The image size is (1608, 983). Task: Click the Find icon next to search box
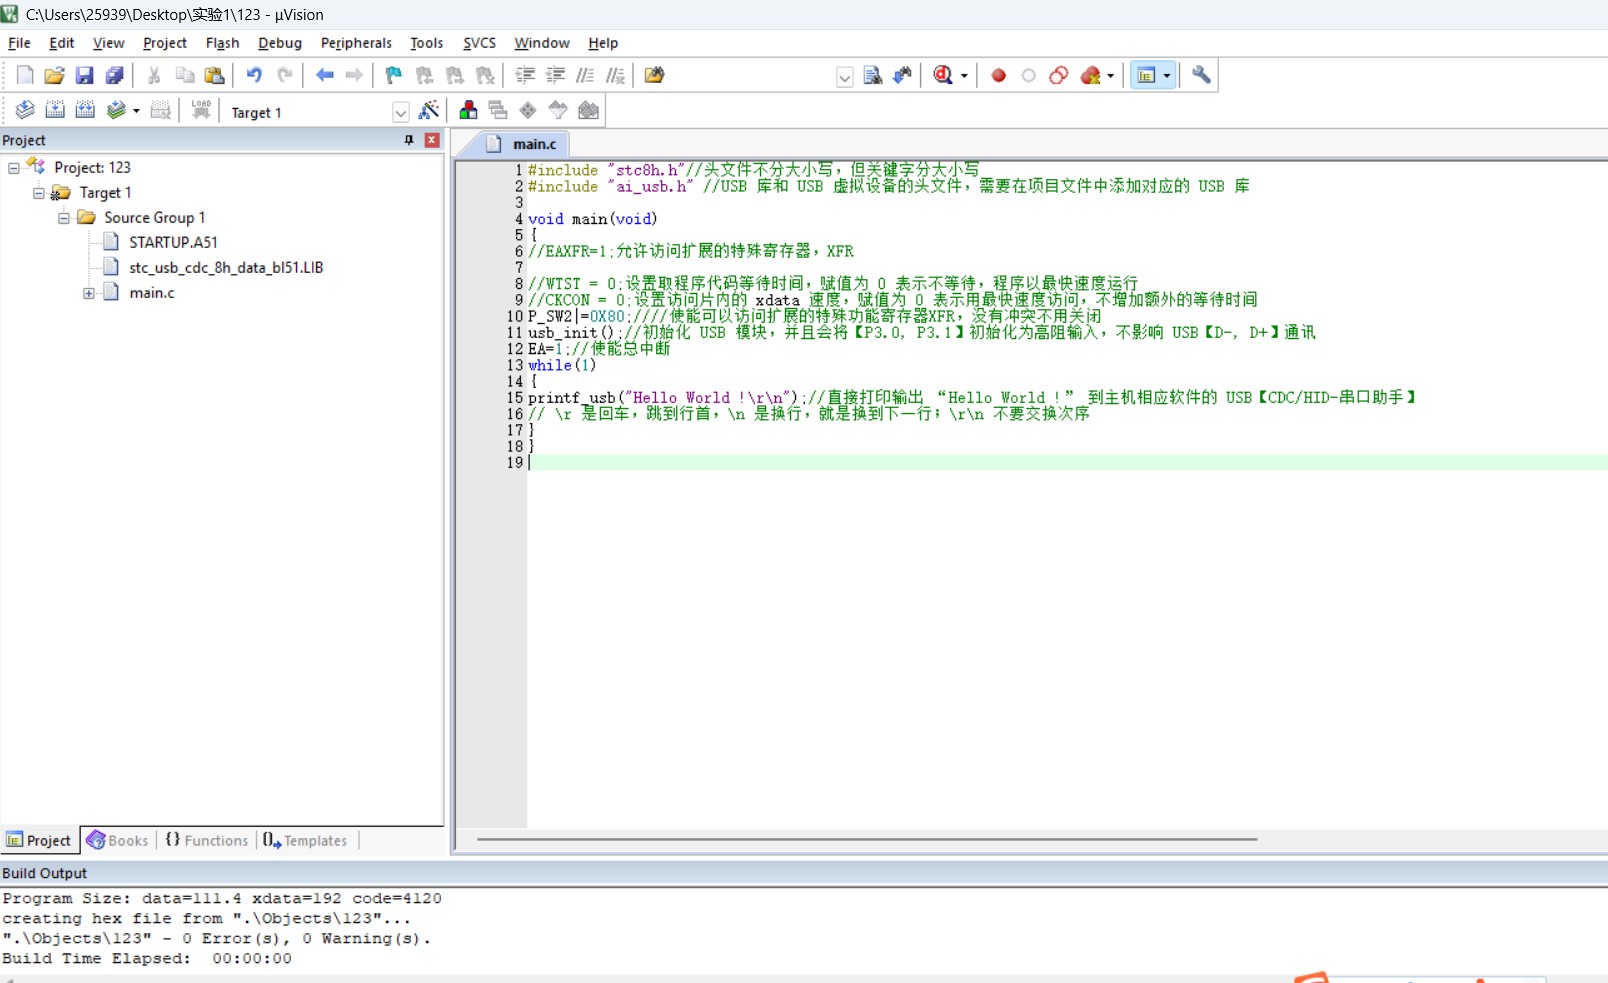click(873, 75)
